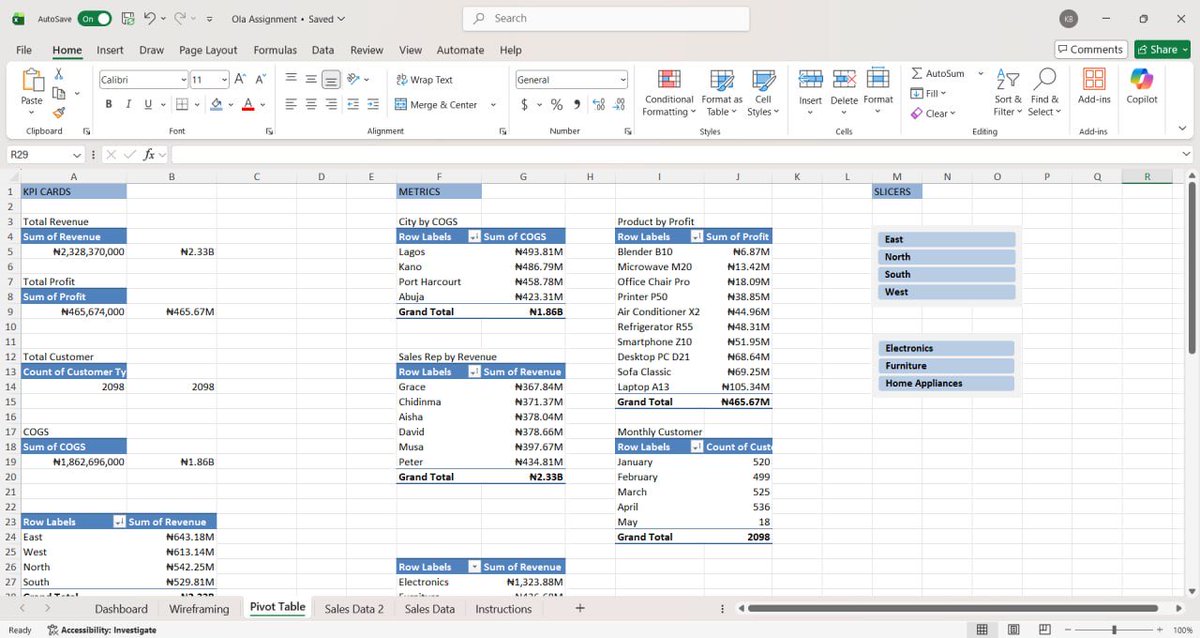Viewport: 1200px width, 638px height.
Task: Click the Comma Style icon
Action: 576,105
